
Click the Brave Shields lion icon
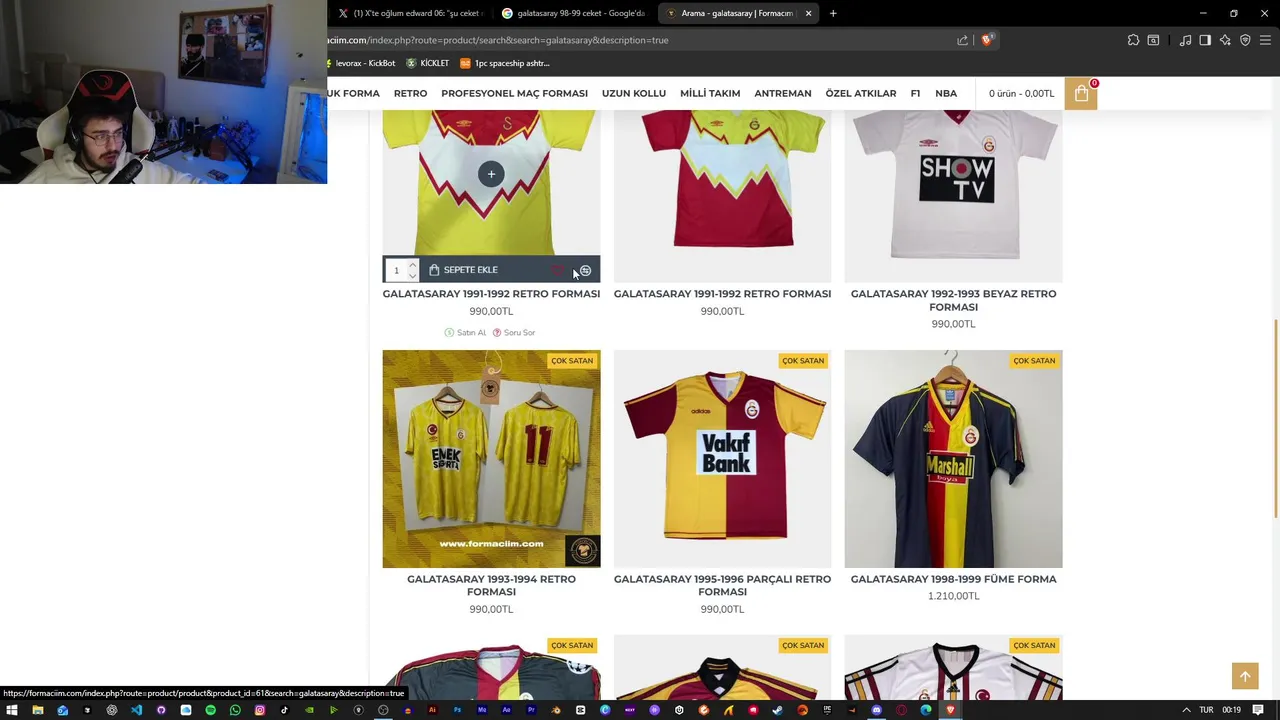tap(987, 40)
